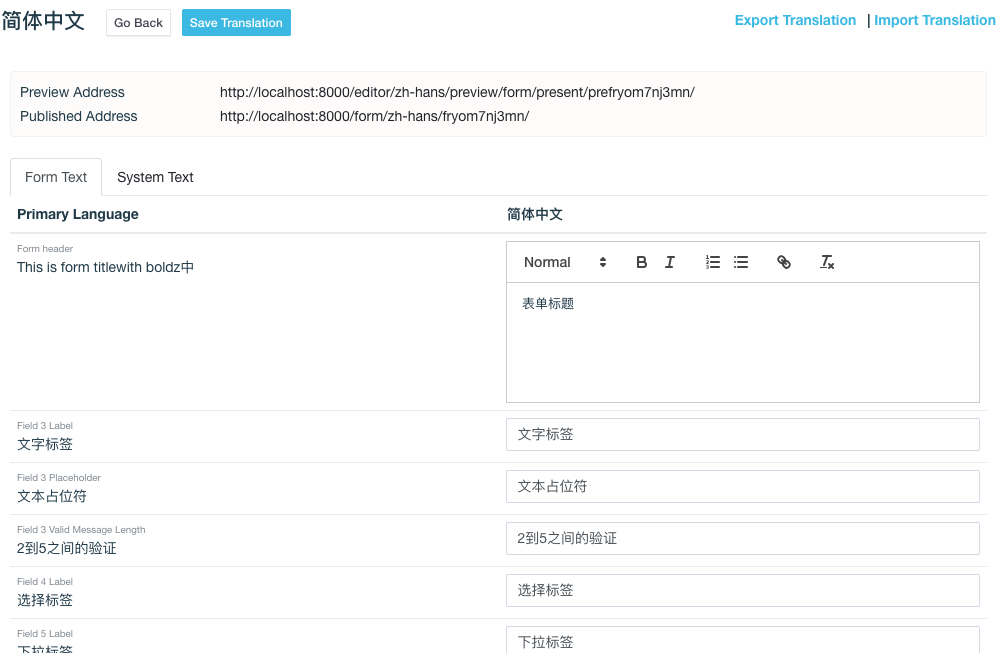Select the ordered list icon
Screen dimensions: 1004x653
pos(712,261)
